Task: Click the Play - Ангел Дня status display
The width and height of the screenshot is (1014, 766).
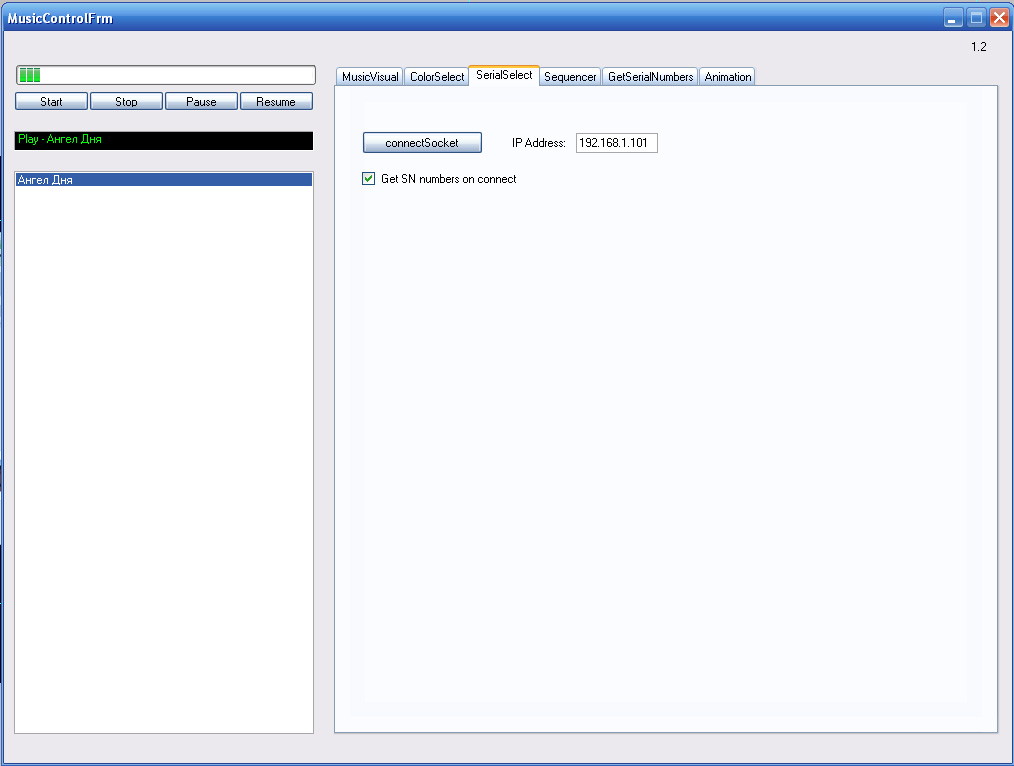Action: [x=164, y=140]
